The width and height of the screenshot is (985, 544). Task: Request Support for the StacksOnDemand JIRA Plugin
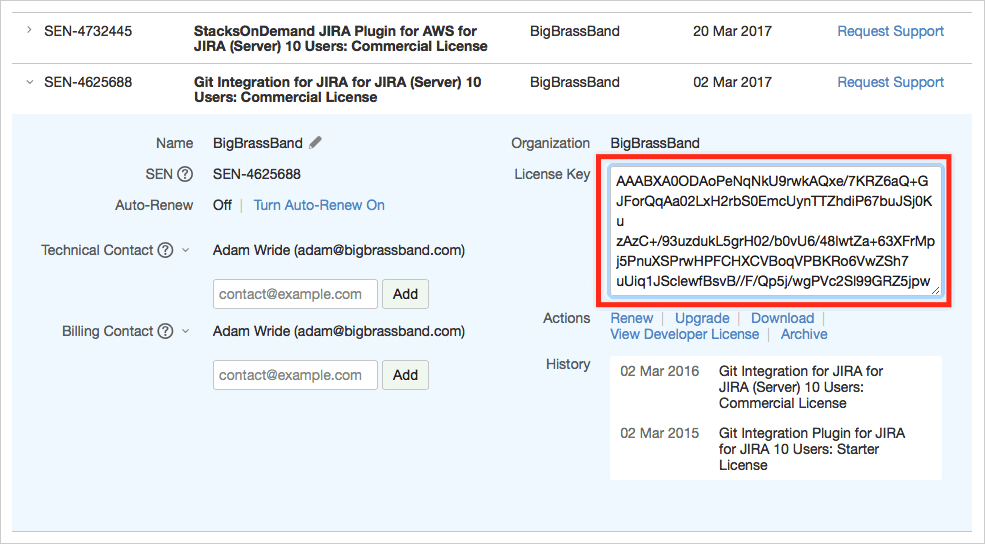click(890, 31)
